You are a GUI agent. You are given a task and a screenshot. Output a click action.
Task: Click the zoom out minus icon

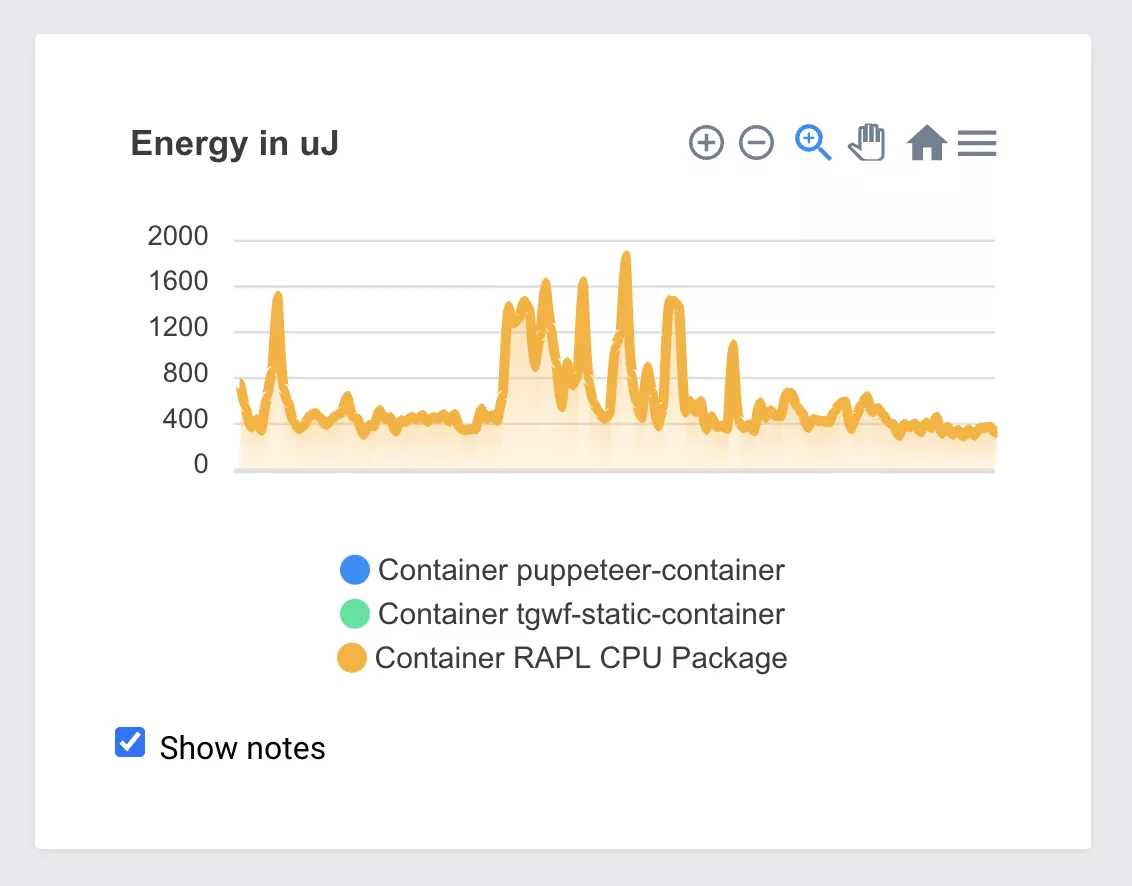[x=756, y=142]
